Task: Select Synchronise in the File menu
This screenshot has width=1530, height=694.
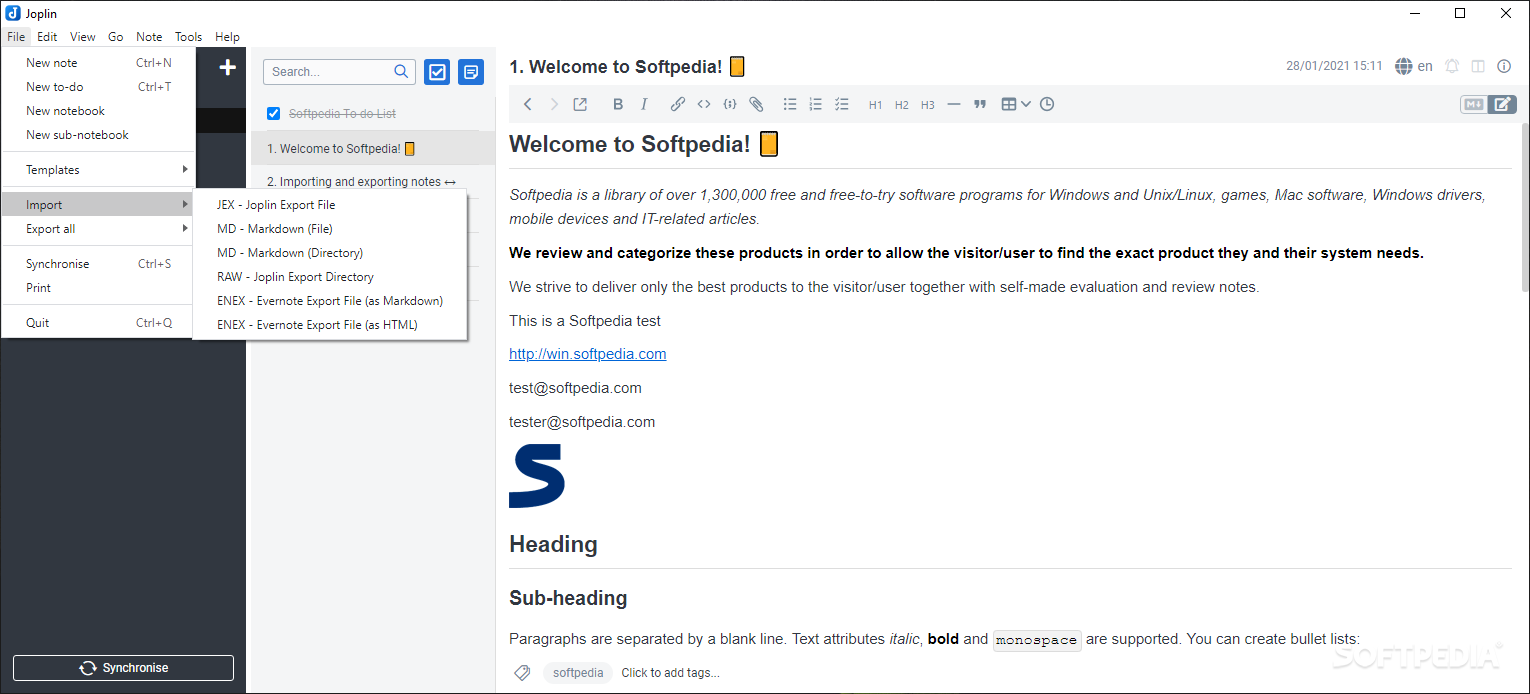Action: click(98, 264)
